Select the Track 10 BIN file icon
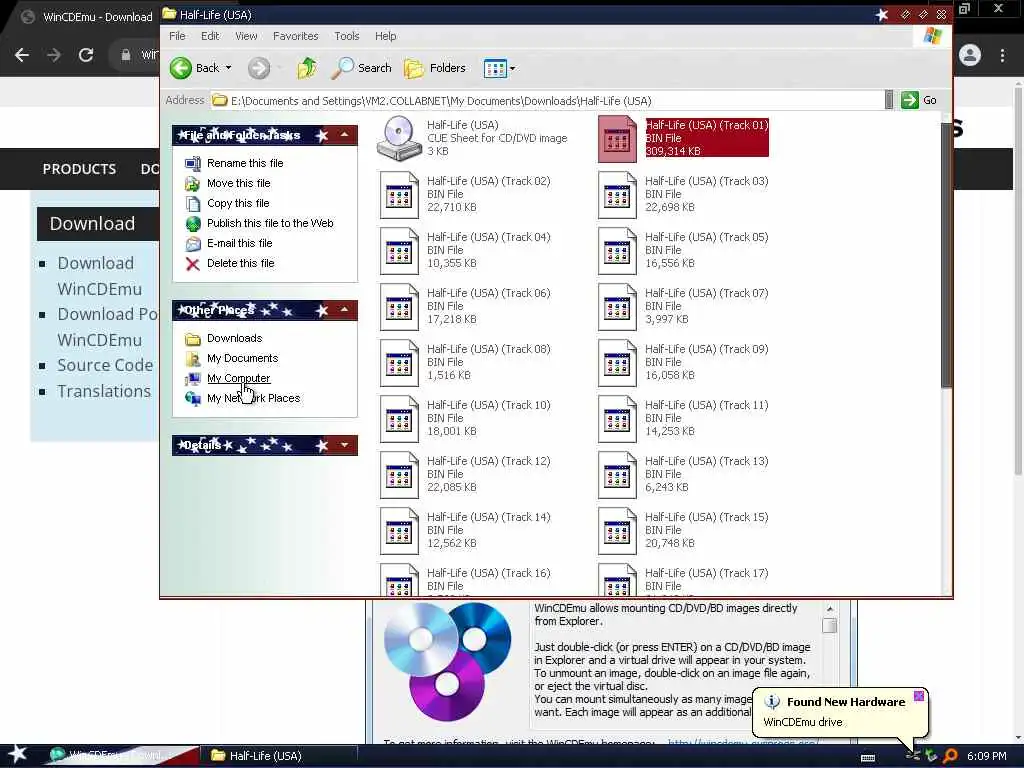This screenshot has width=1024, height=768. [x=399, y=419]
